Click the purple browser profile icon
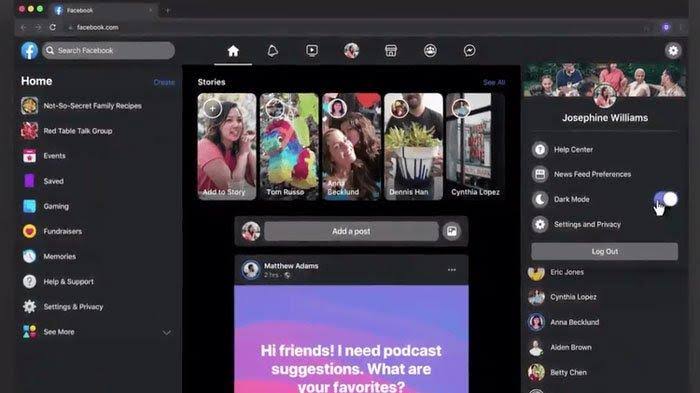The height and width of the screenshot is (393, 700). tap(666, 27)
